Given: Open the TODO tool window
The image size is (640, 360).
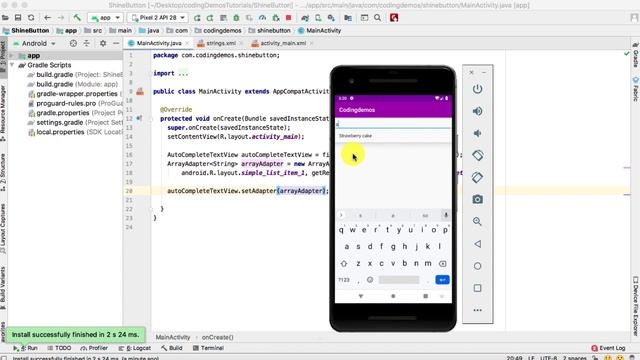Looking at the screenshot, I should point(59,348).
